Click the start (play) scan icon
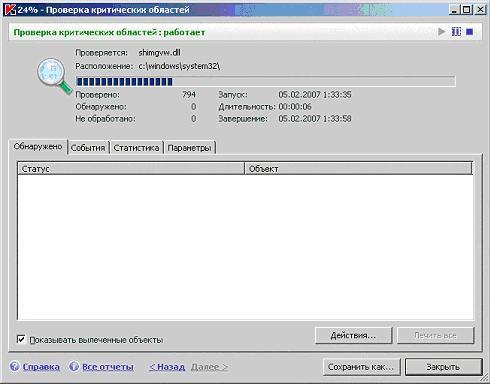The image size is (490, 384). 442,32
